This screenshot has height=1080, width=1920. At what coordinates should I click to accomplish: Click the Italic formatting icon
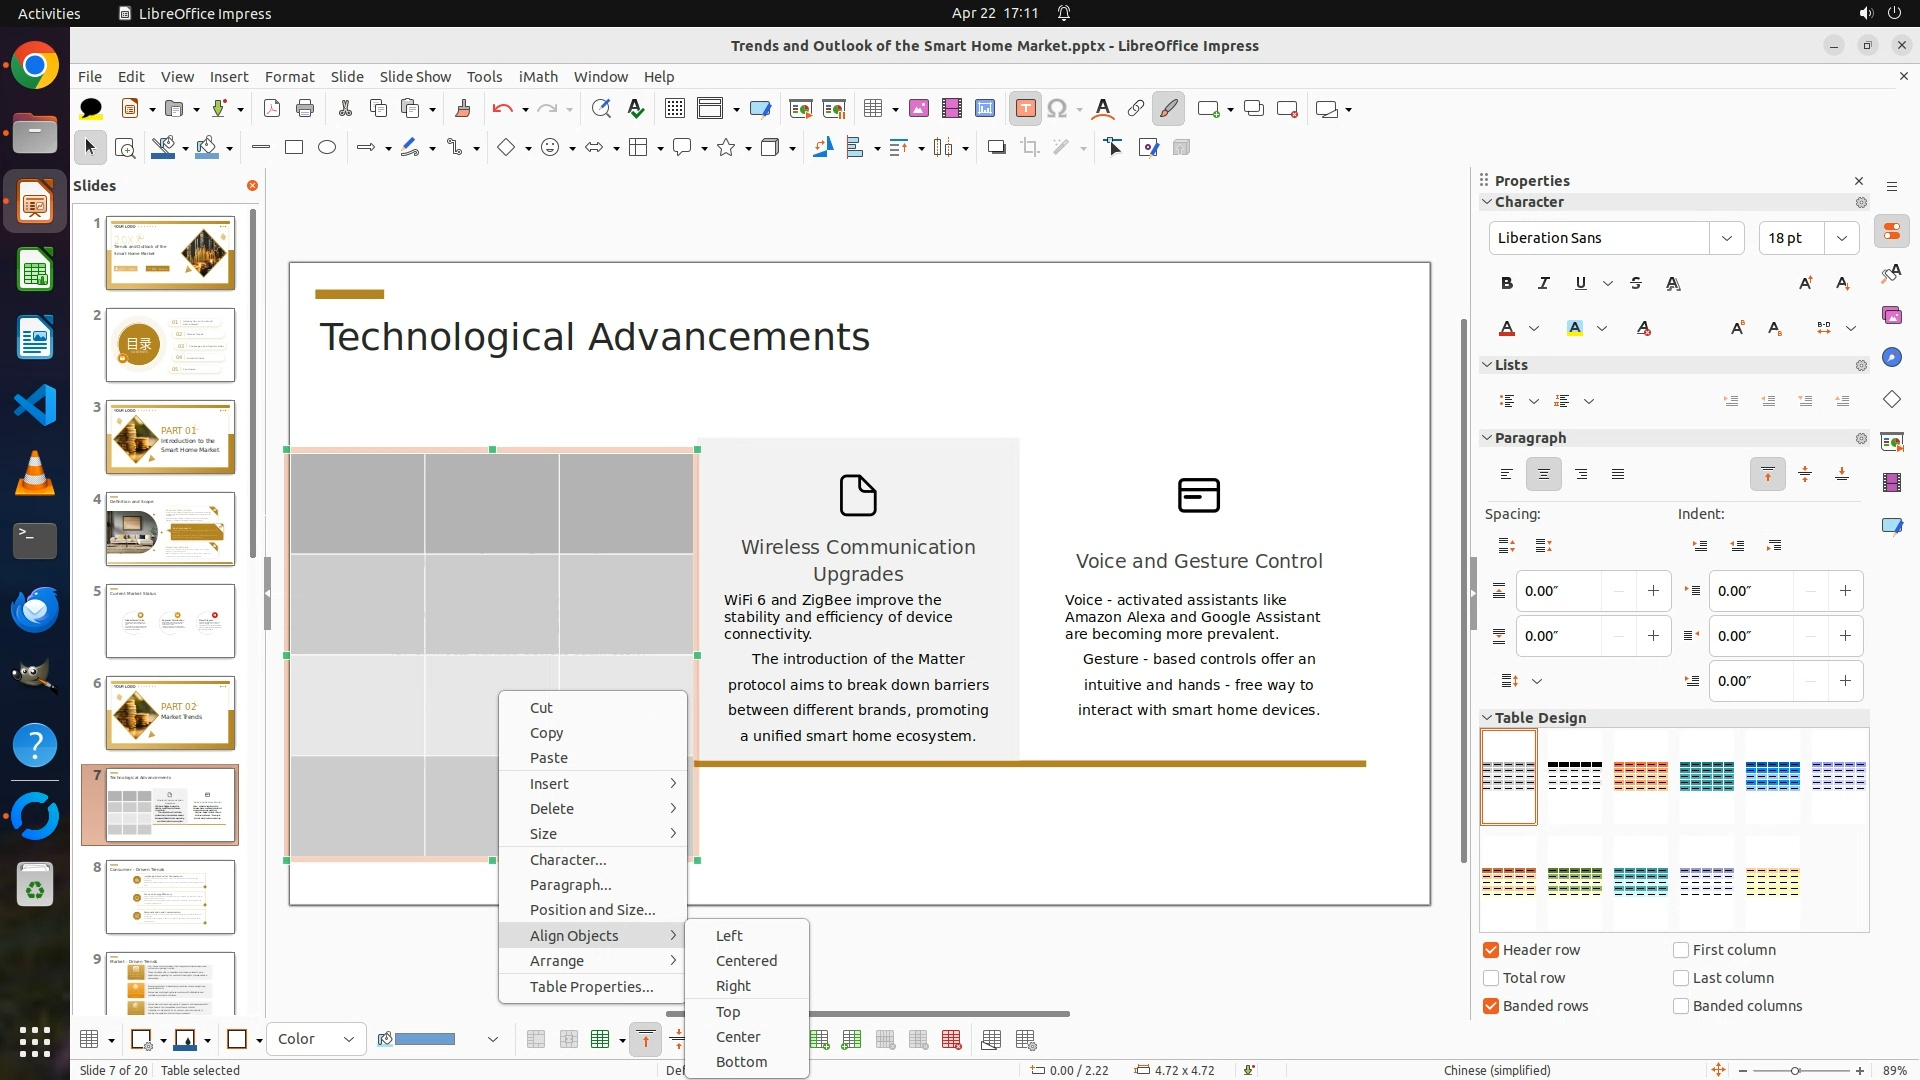[x=1544, y=284]
